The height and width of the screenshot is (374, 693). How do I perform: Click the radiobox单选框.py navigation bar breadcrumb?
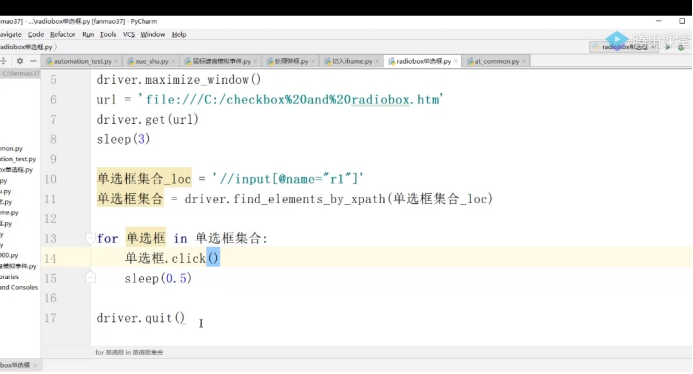point(26,47)
